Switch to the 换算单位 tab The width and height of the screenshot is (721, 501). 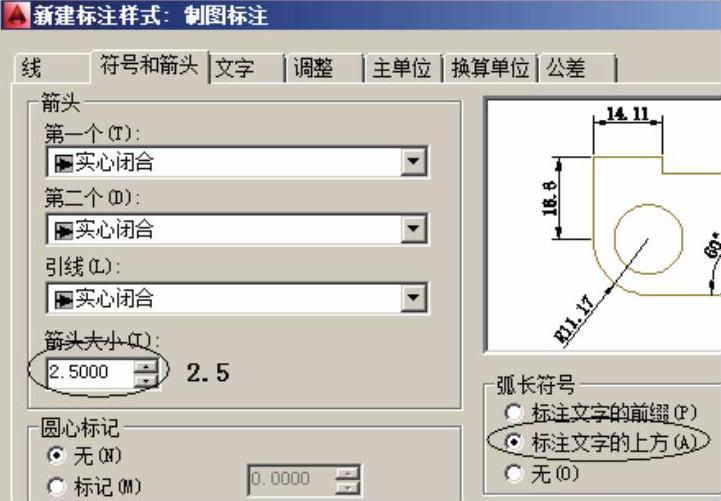coord(489,68)
